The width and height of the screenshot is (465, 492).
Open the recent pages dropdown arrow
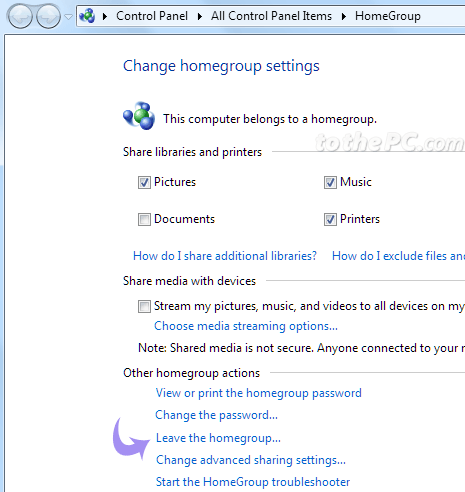click(x=68, y=16)
